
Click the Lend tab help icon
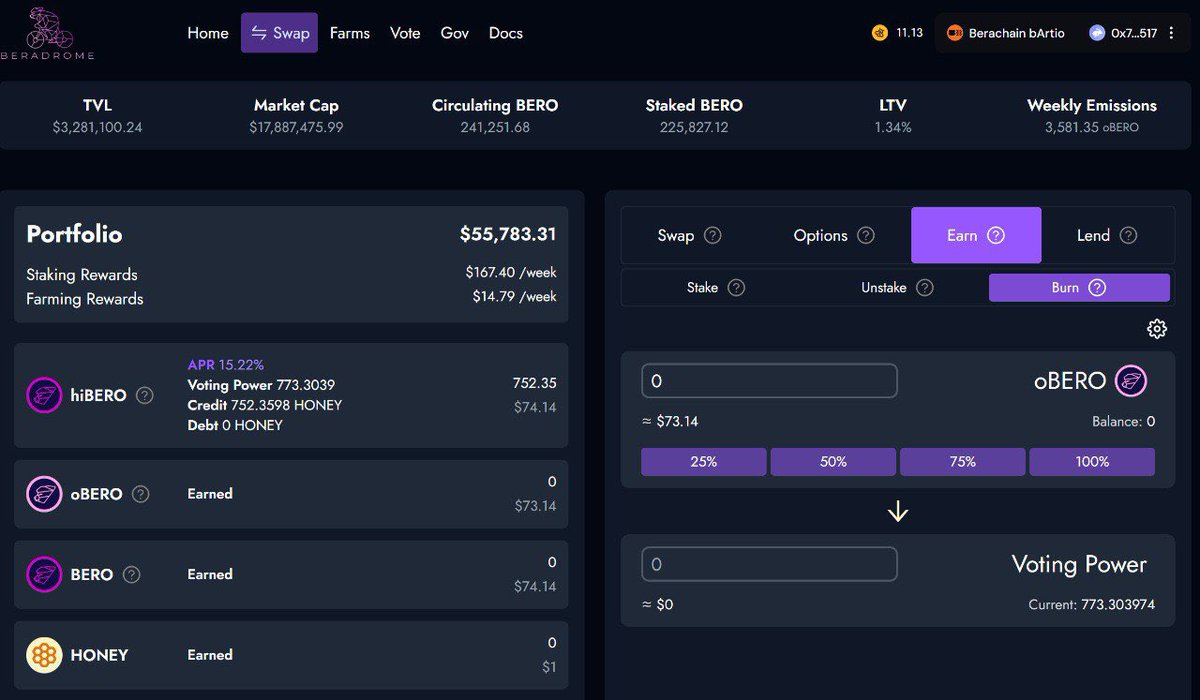1128,236
